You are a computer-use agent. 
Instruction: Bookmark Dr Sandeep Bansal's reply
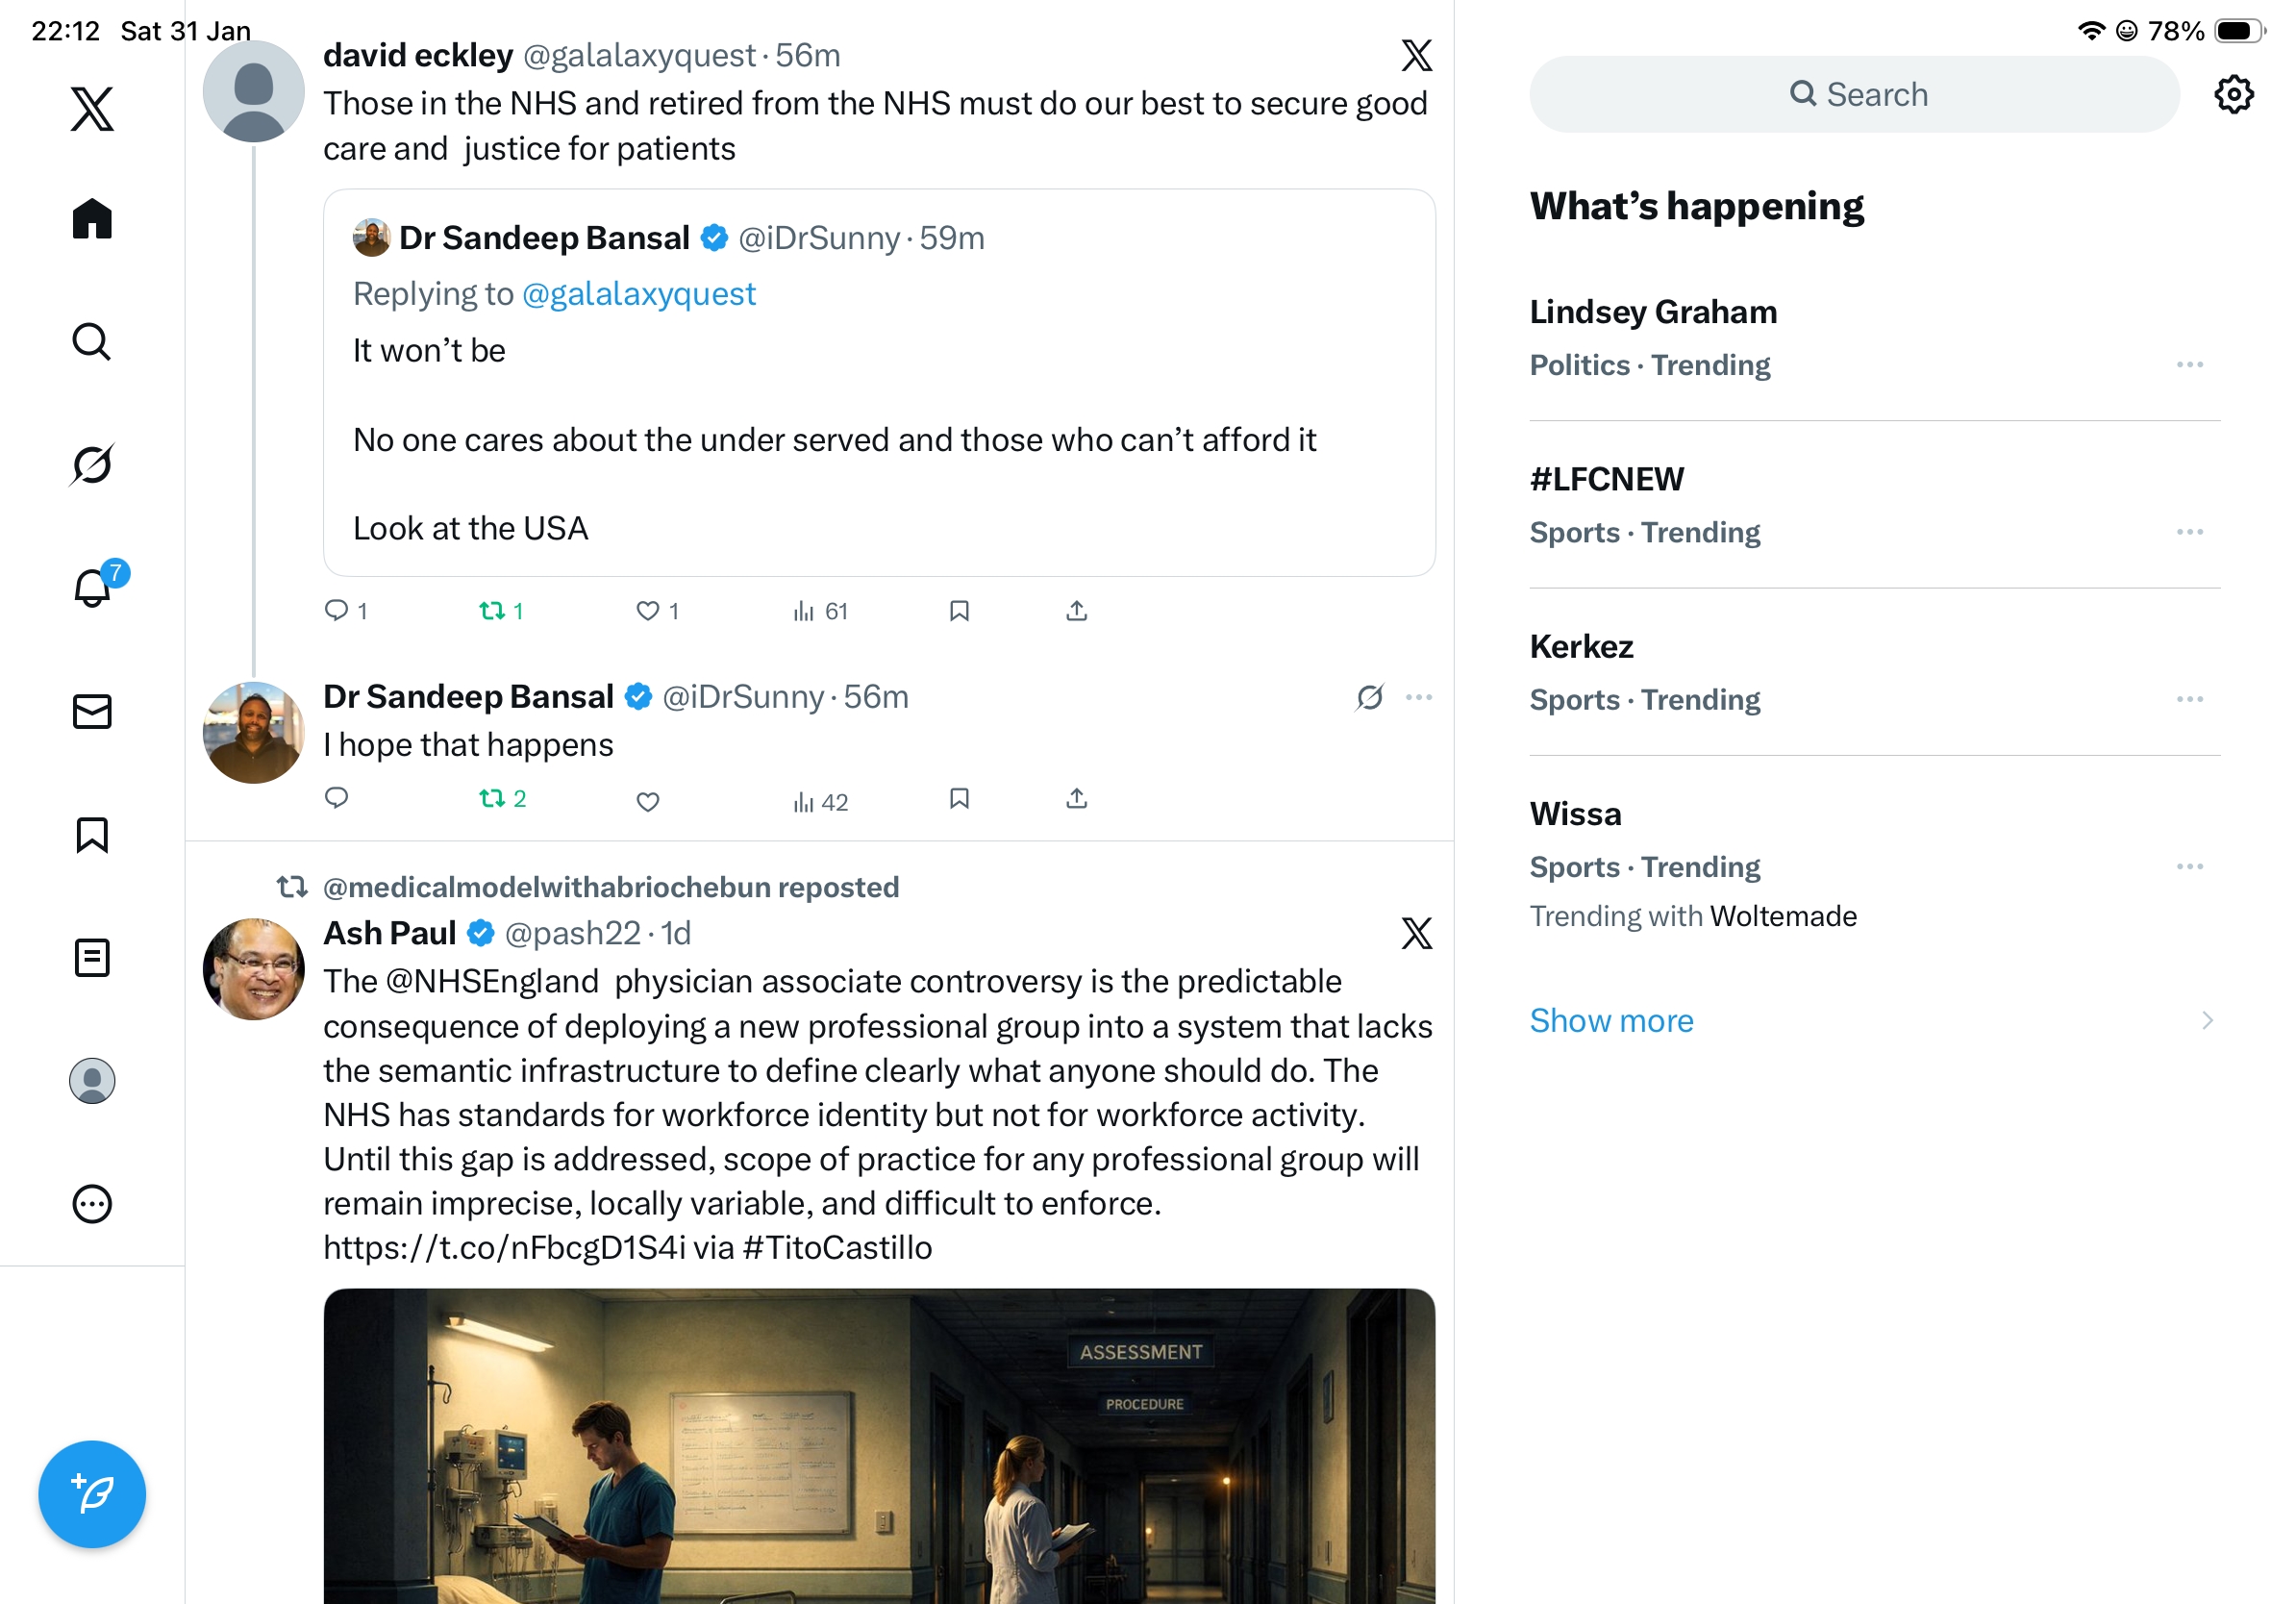click(959, 799)
